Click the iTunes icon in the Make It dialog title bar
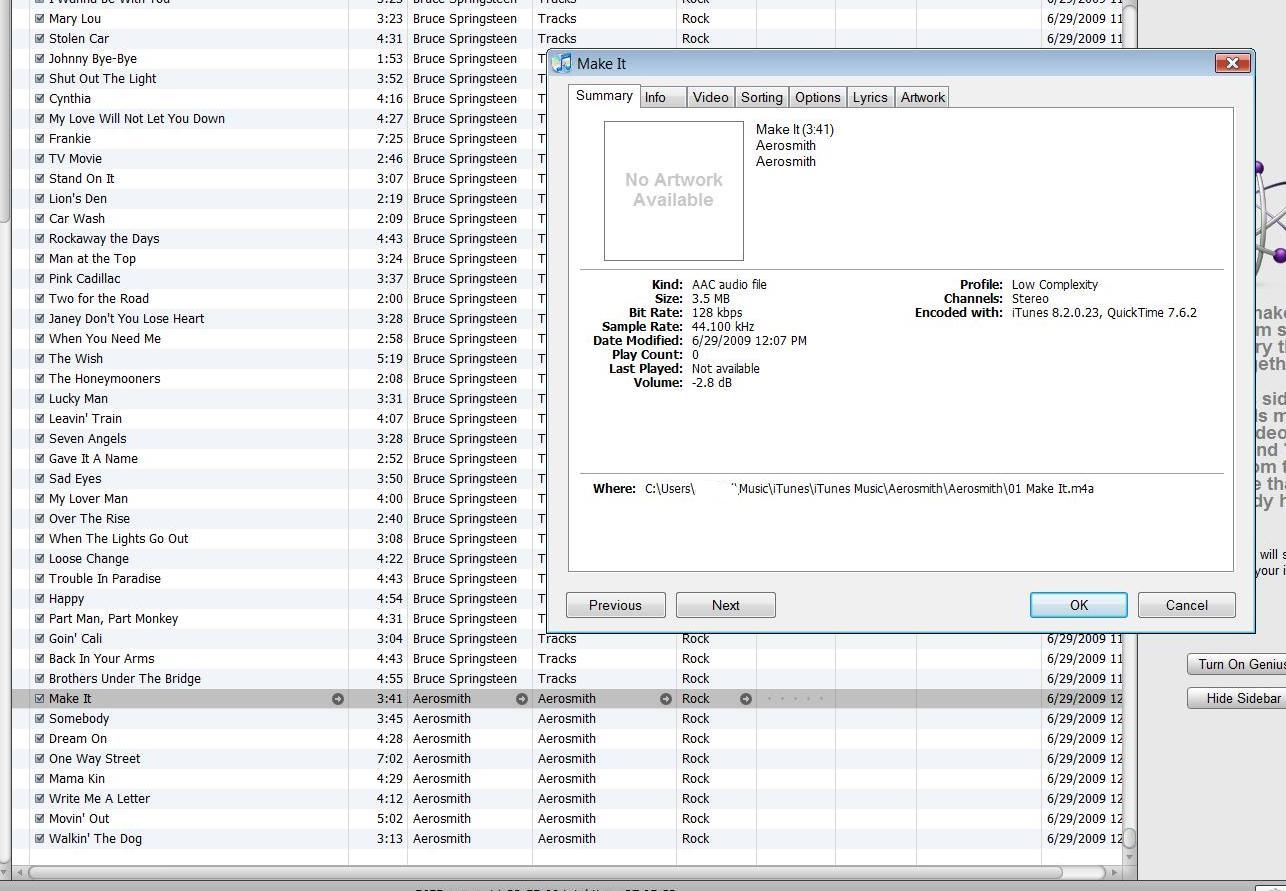The image size is (1286, 891). click(x=562, y=63)
